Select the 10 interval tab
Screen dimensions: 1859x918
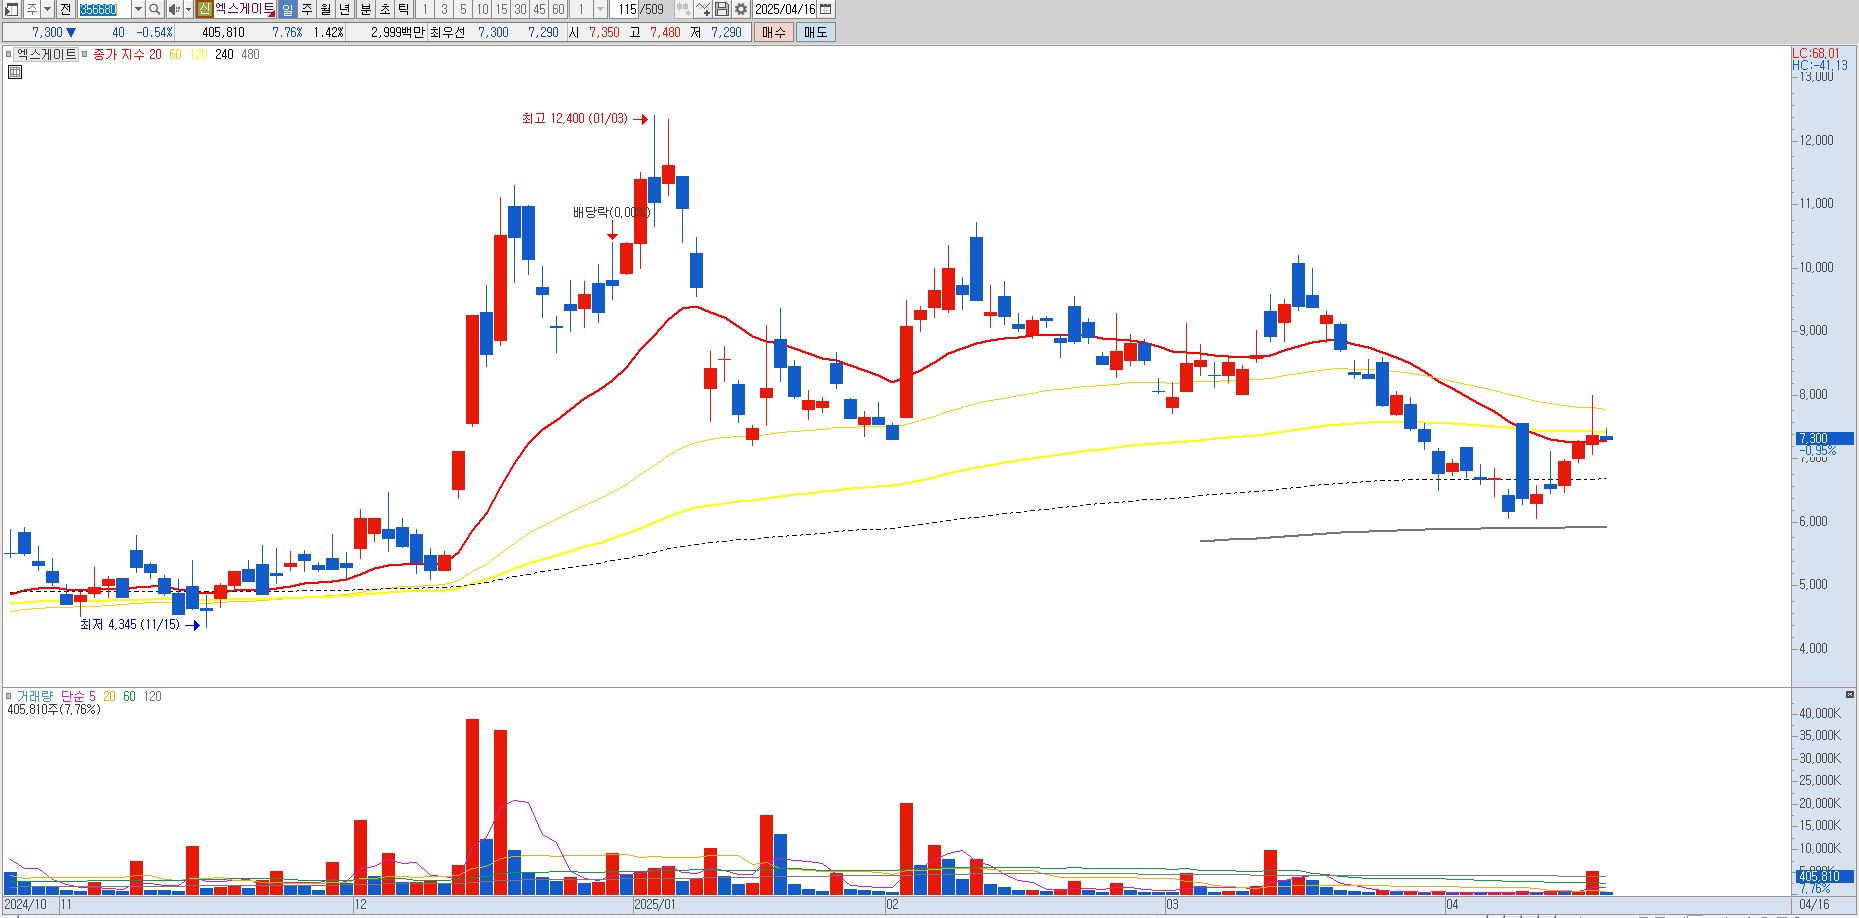pos(482,9)
